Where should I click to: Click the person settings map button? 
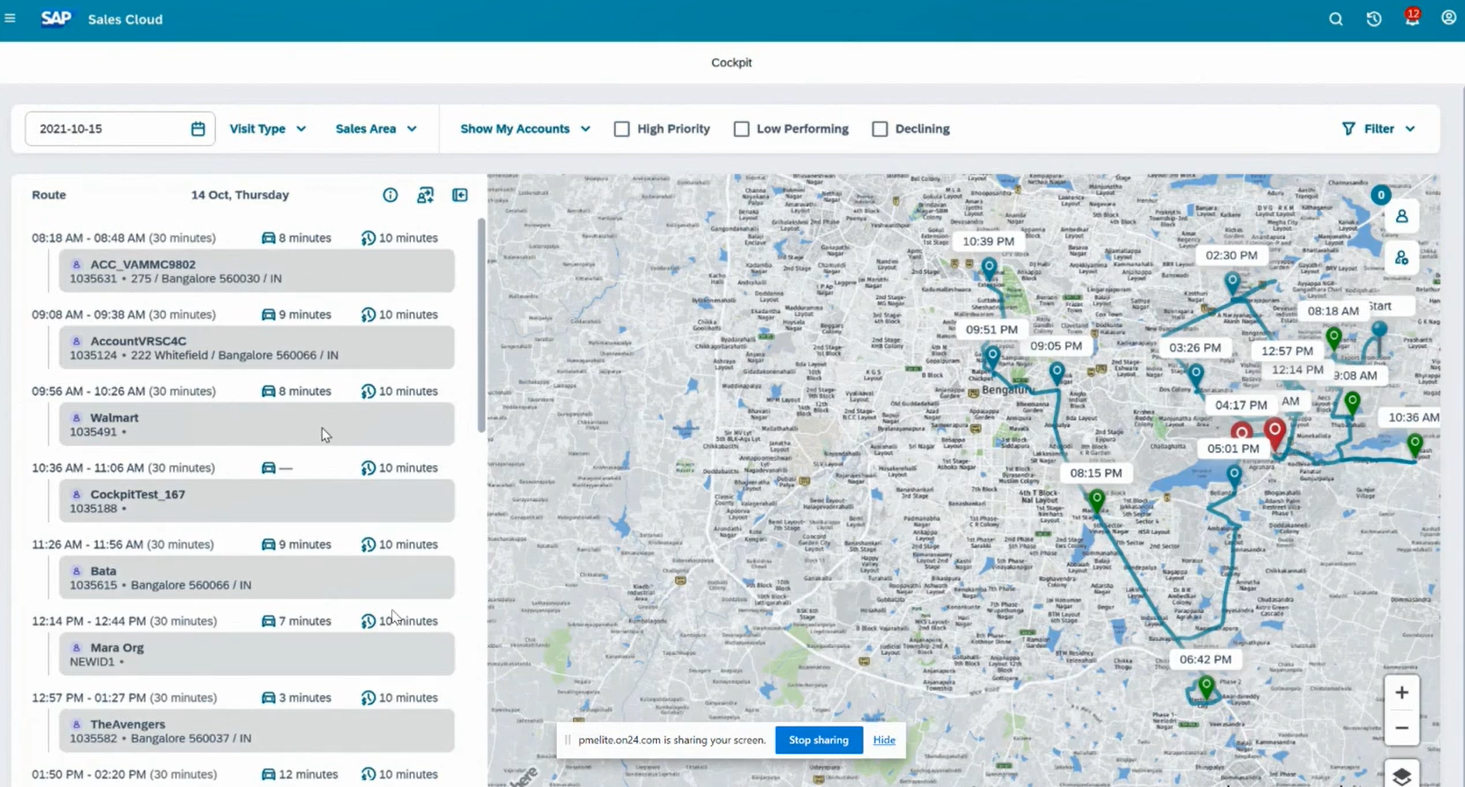(1401, 258)
